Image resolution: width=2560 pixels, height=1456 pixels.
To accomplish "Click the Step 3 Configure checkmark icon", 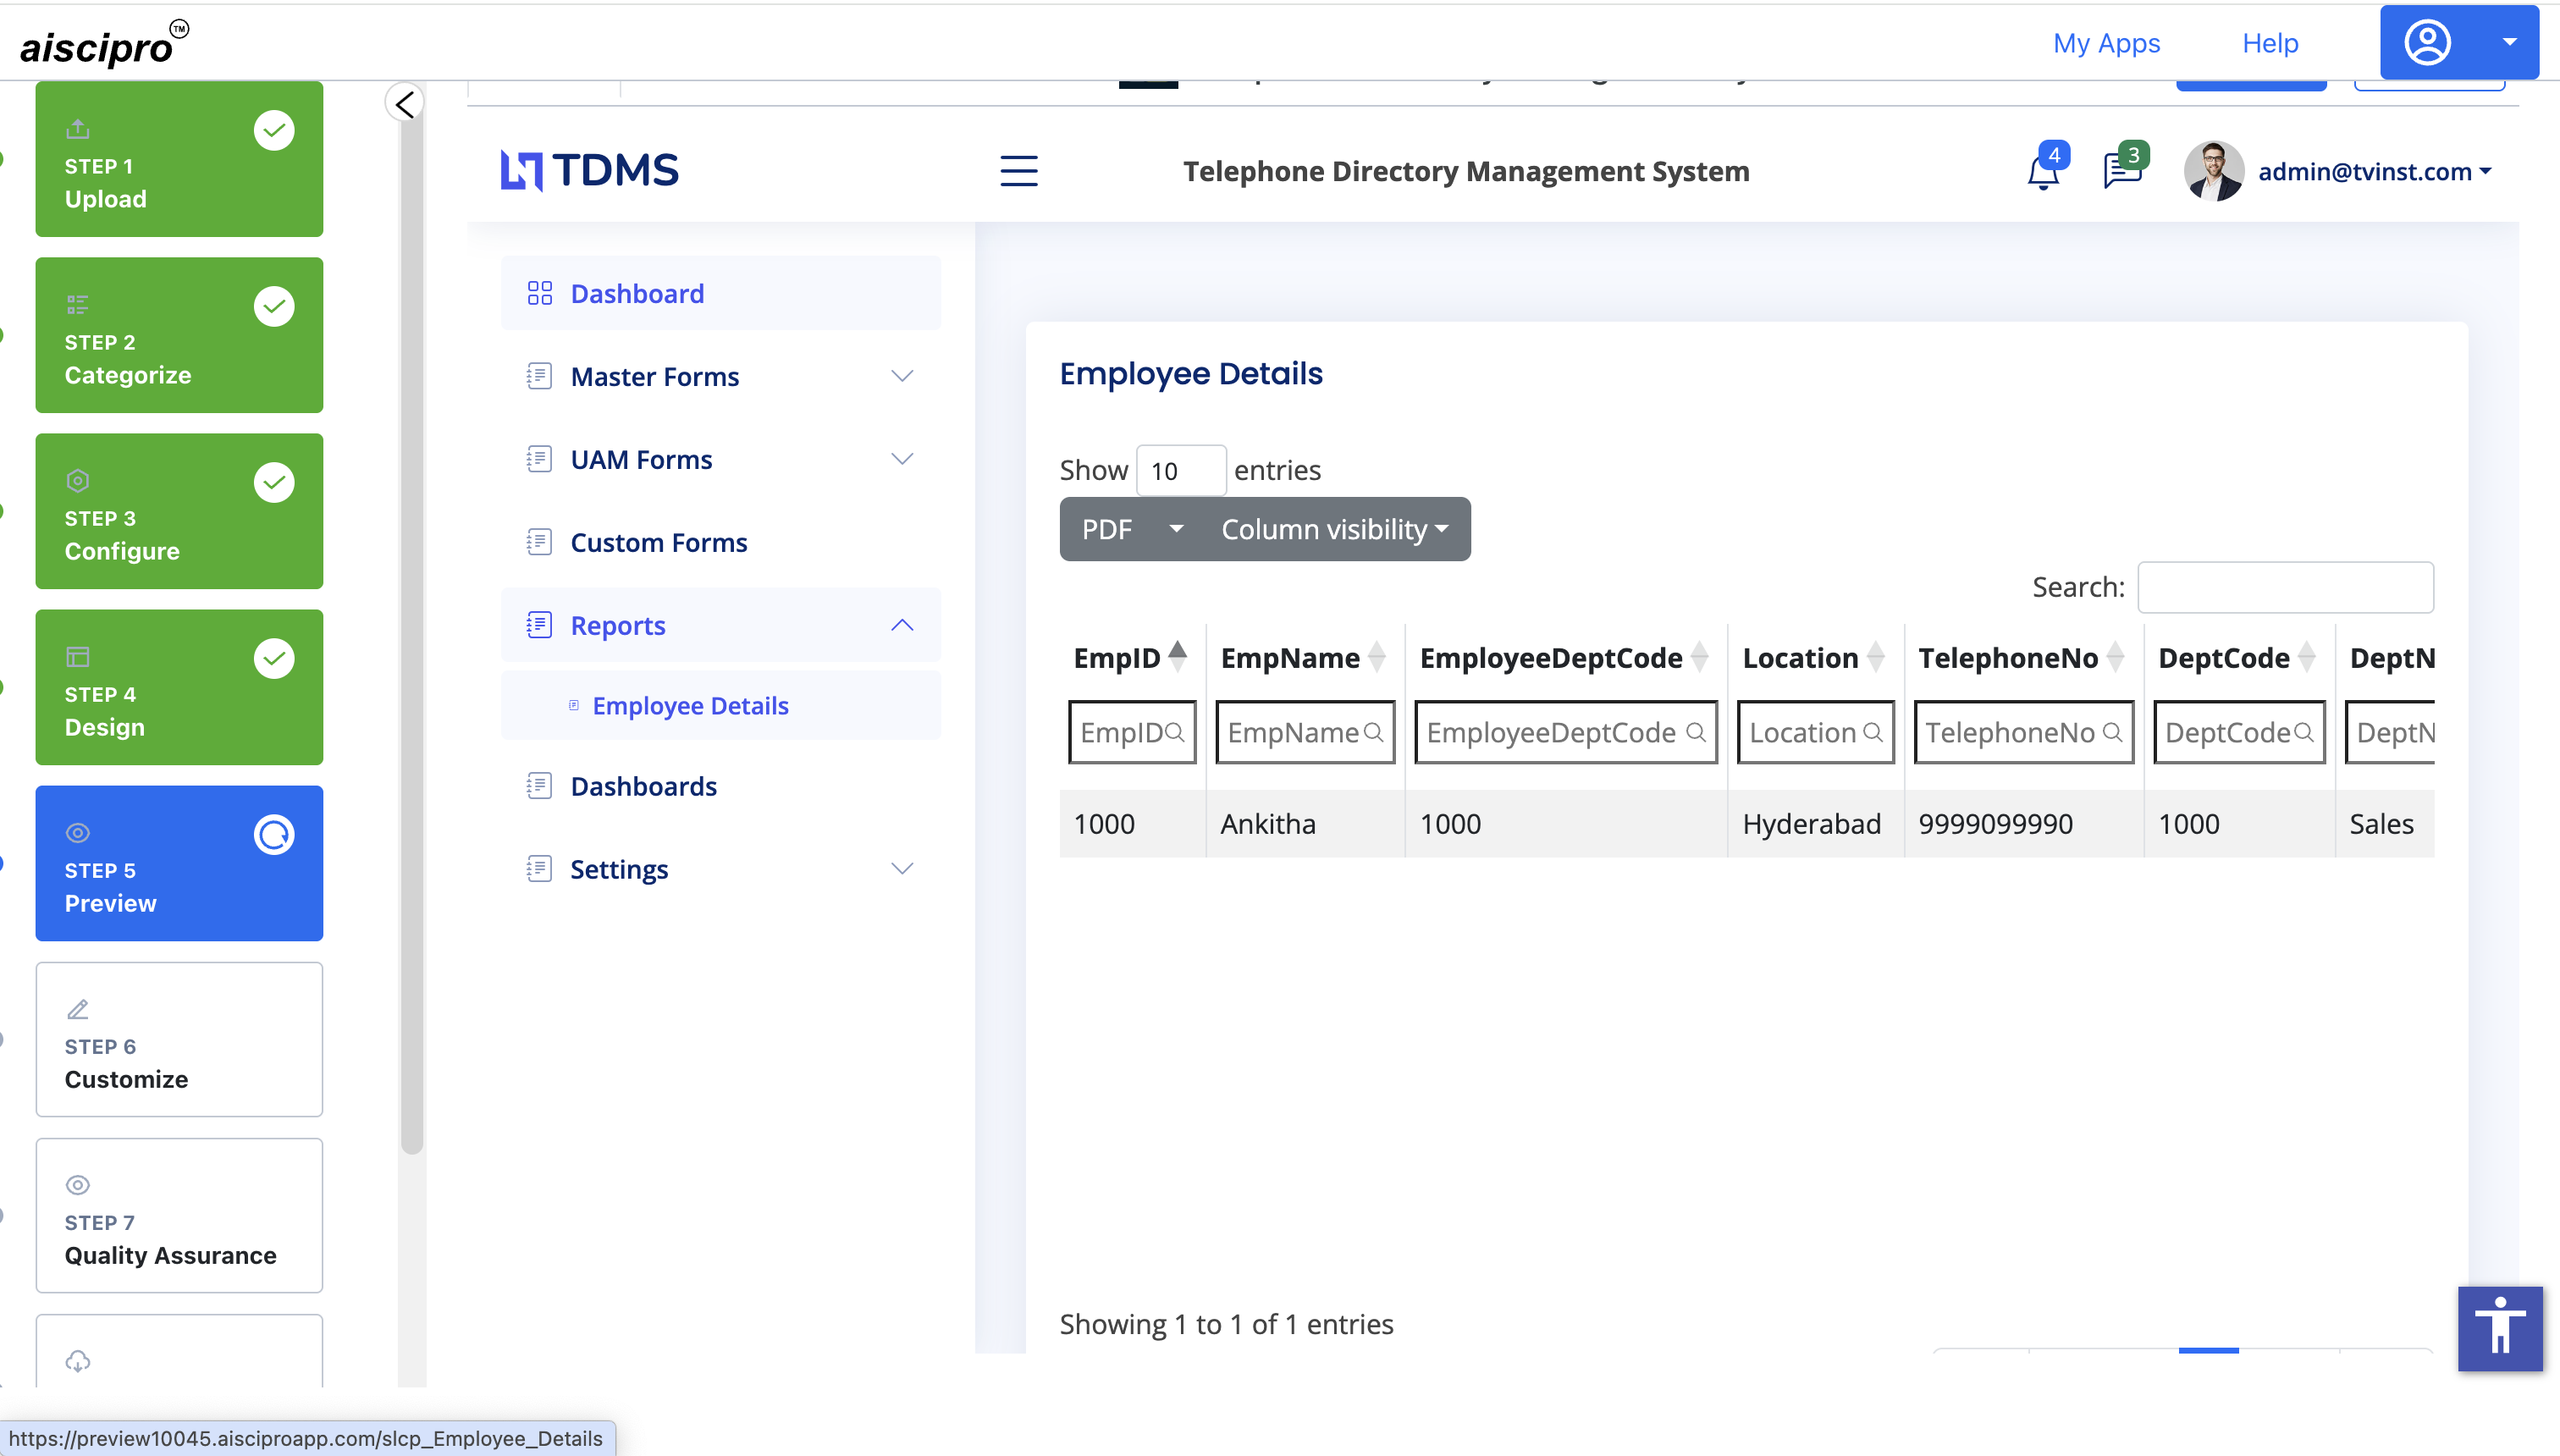I will tap(274, 482).
